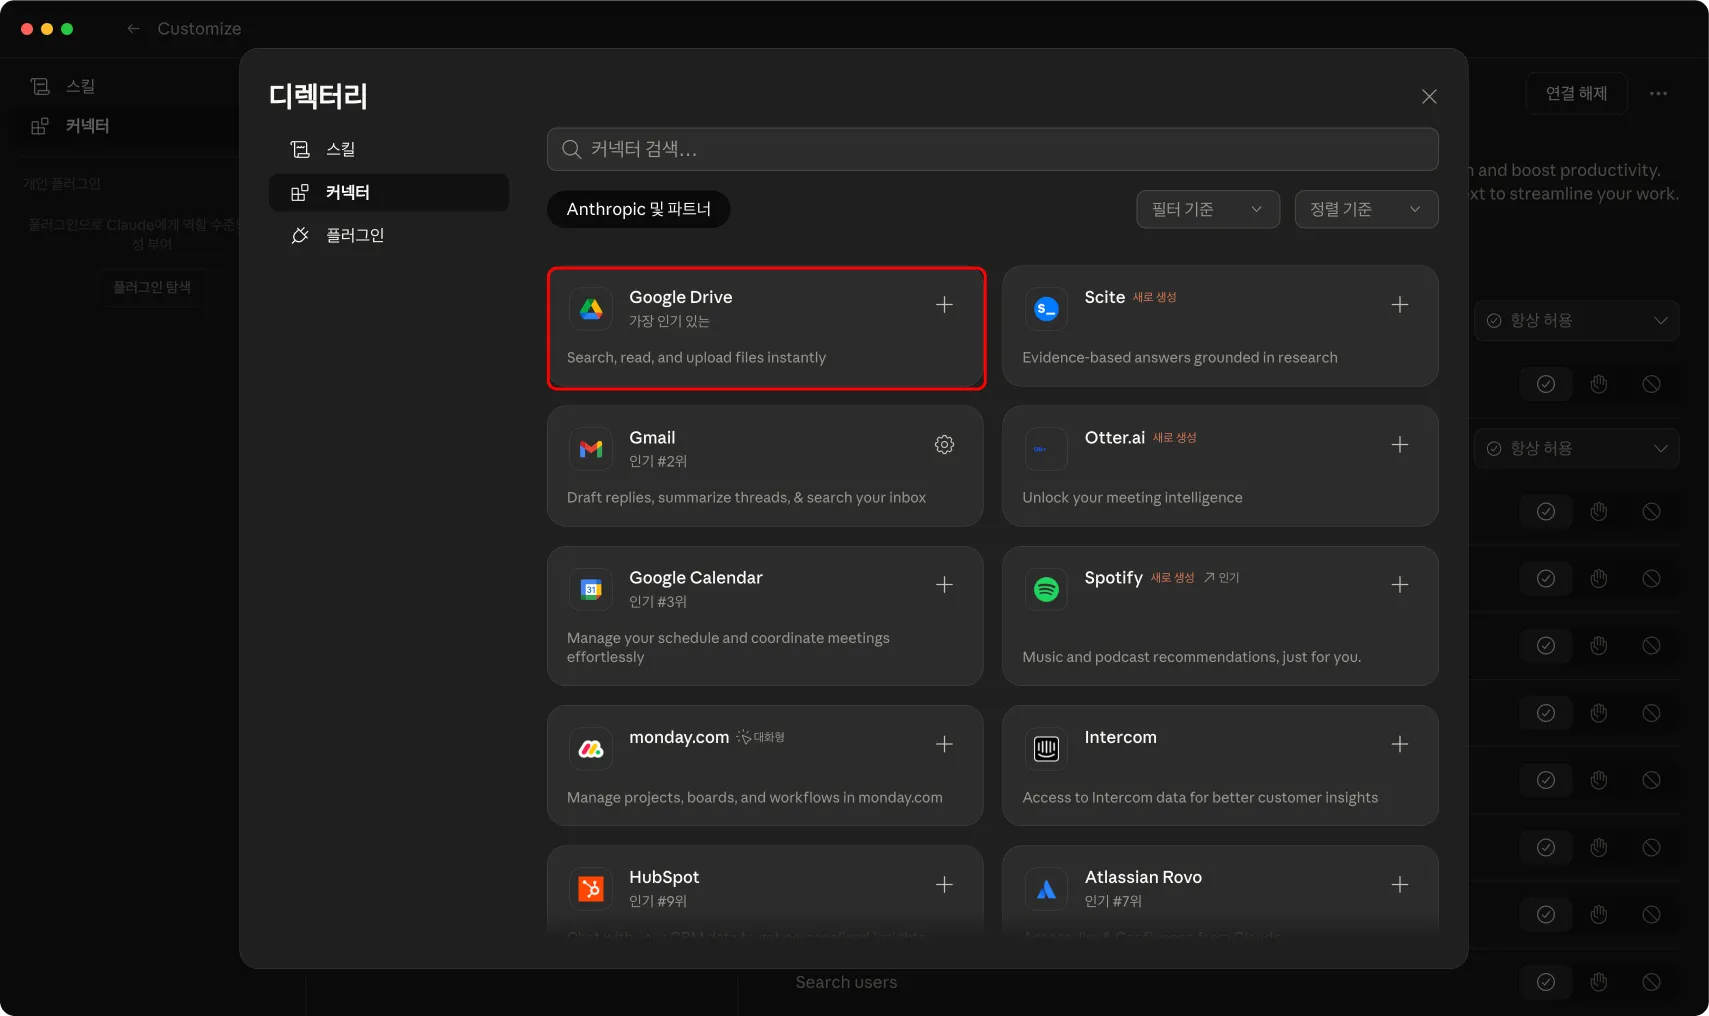Select 스킬 in the directory sidebar

pos(388,149)
